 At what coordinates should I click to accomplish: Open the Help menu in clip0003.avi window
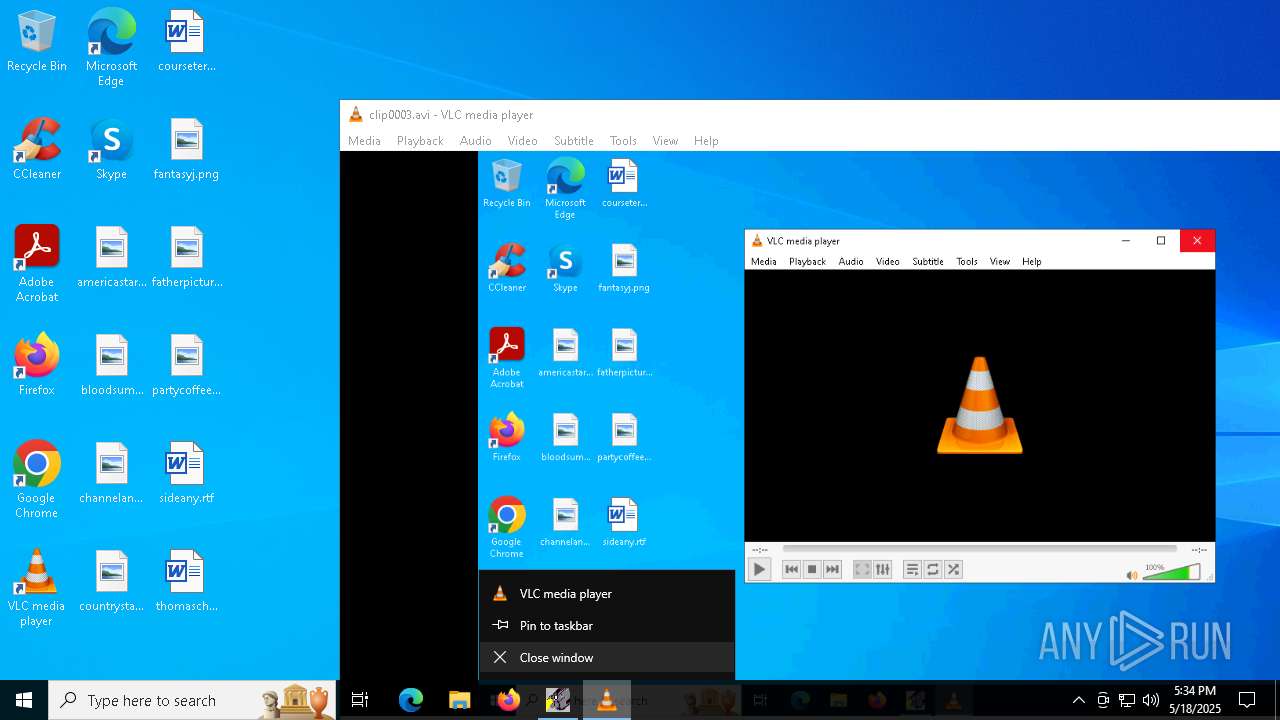coord(706,141)
